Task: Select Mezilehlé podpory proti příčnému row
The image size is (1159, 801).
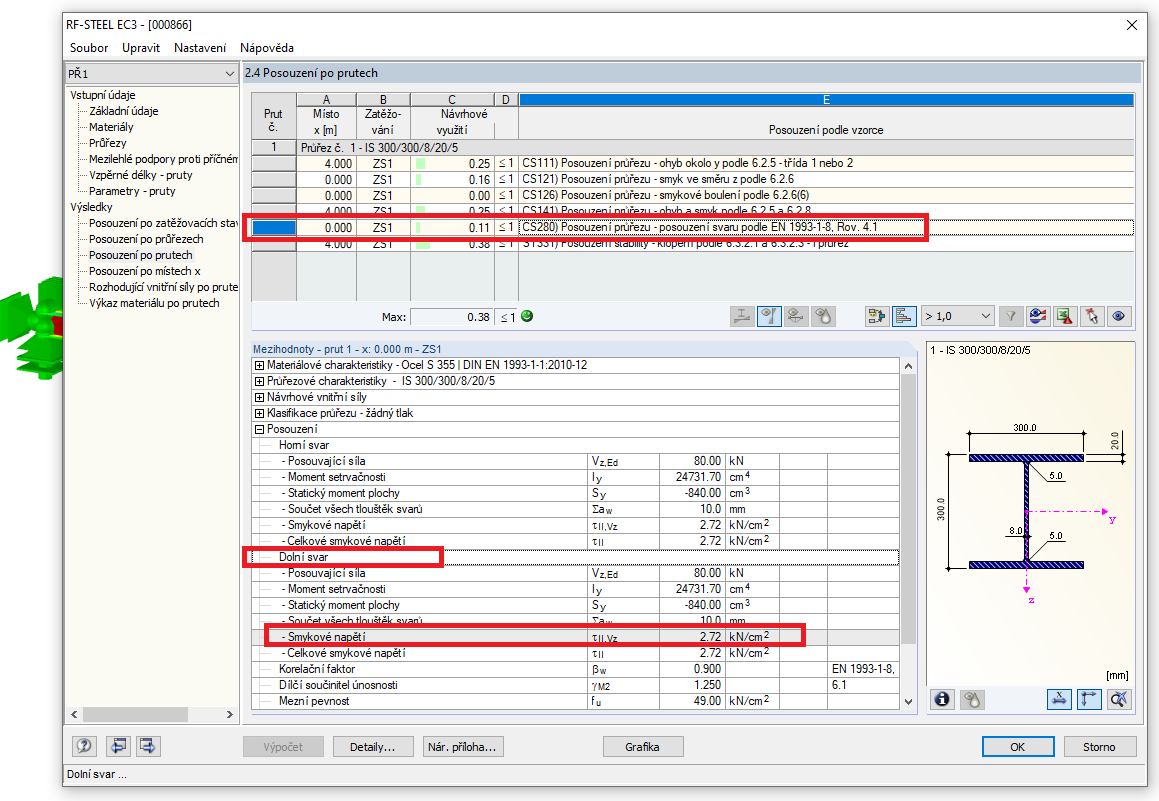Action: pos(163,159)
